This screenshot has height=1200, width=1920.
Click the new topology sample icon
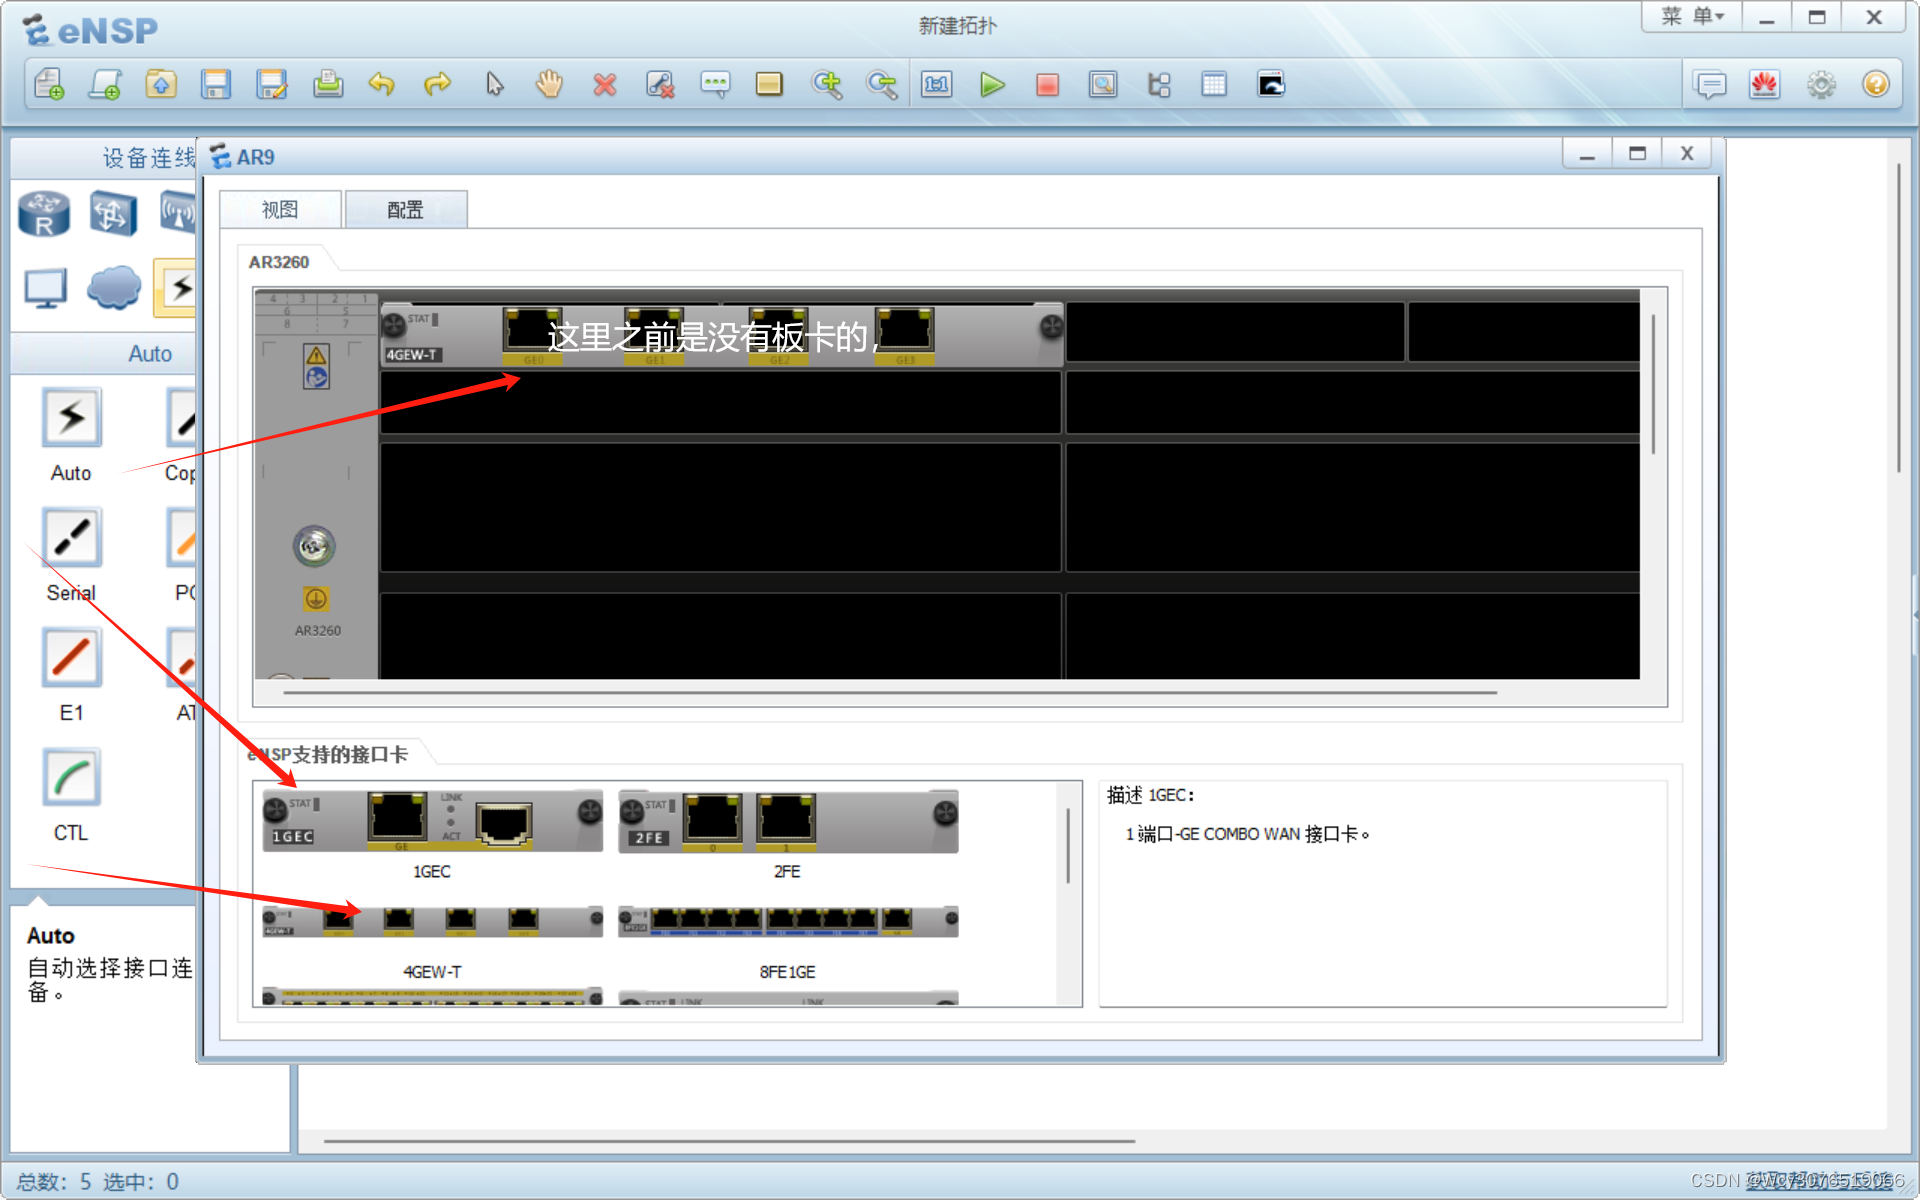pos(105,85)
